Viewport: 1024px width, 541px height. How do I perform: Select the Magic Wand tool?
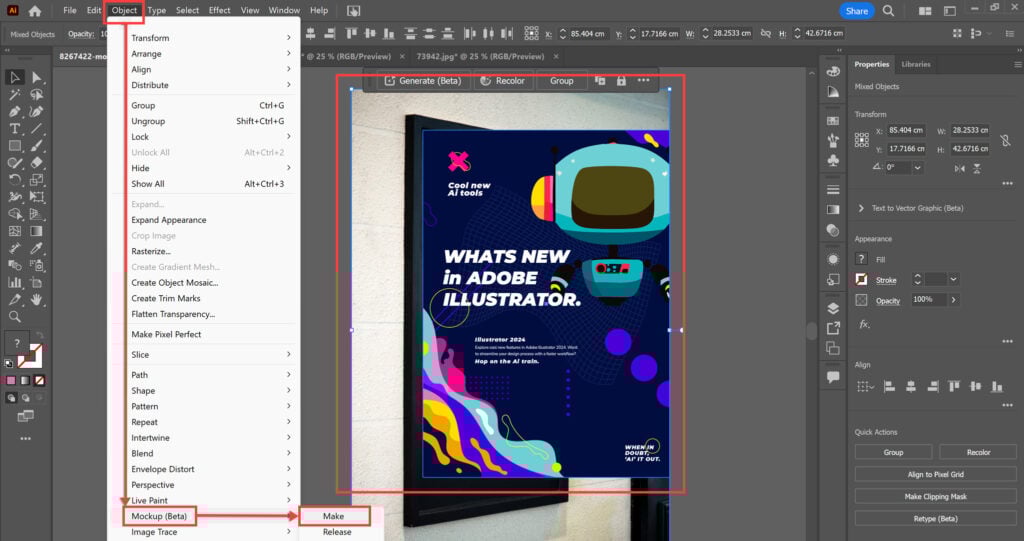[14, 95]
